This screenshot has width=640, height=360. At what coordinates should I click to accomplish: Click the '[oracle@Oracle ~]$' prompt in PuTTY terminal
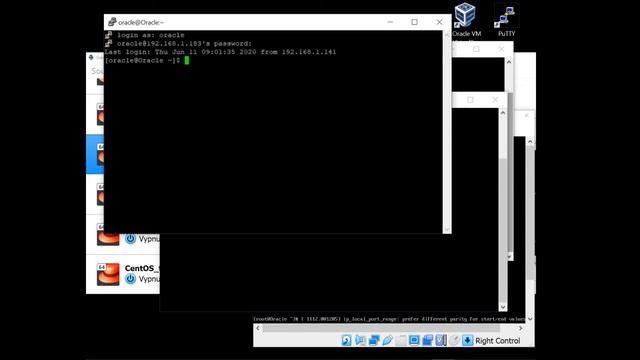[142, 60]
